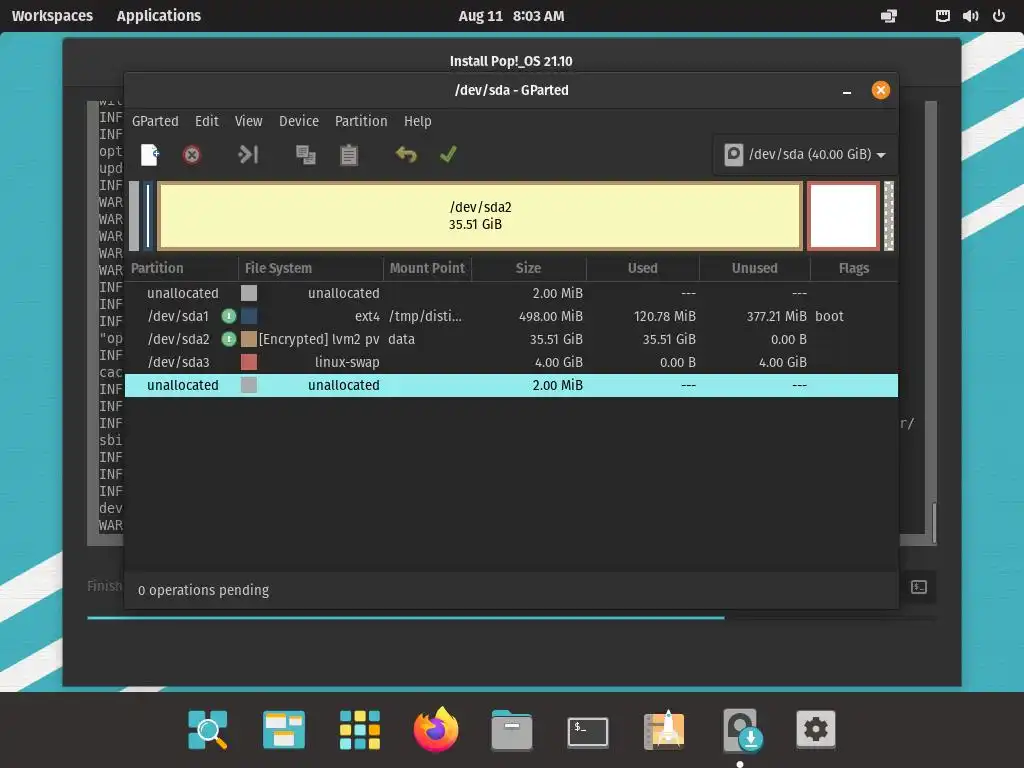Image resolution: width=1024 pixels, height=768 pixels.
Task: Click the Resize/Move partition toolbar icon
Action: [x=248, y=155]
